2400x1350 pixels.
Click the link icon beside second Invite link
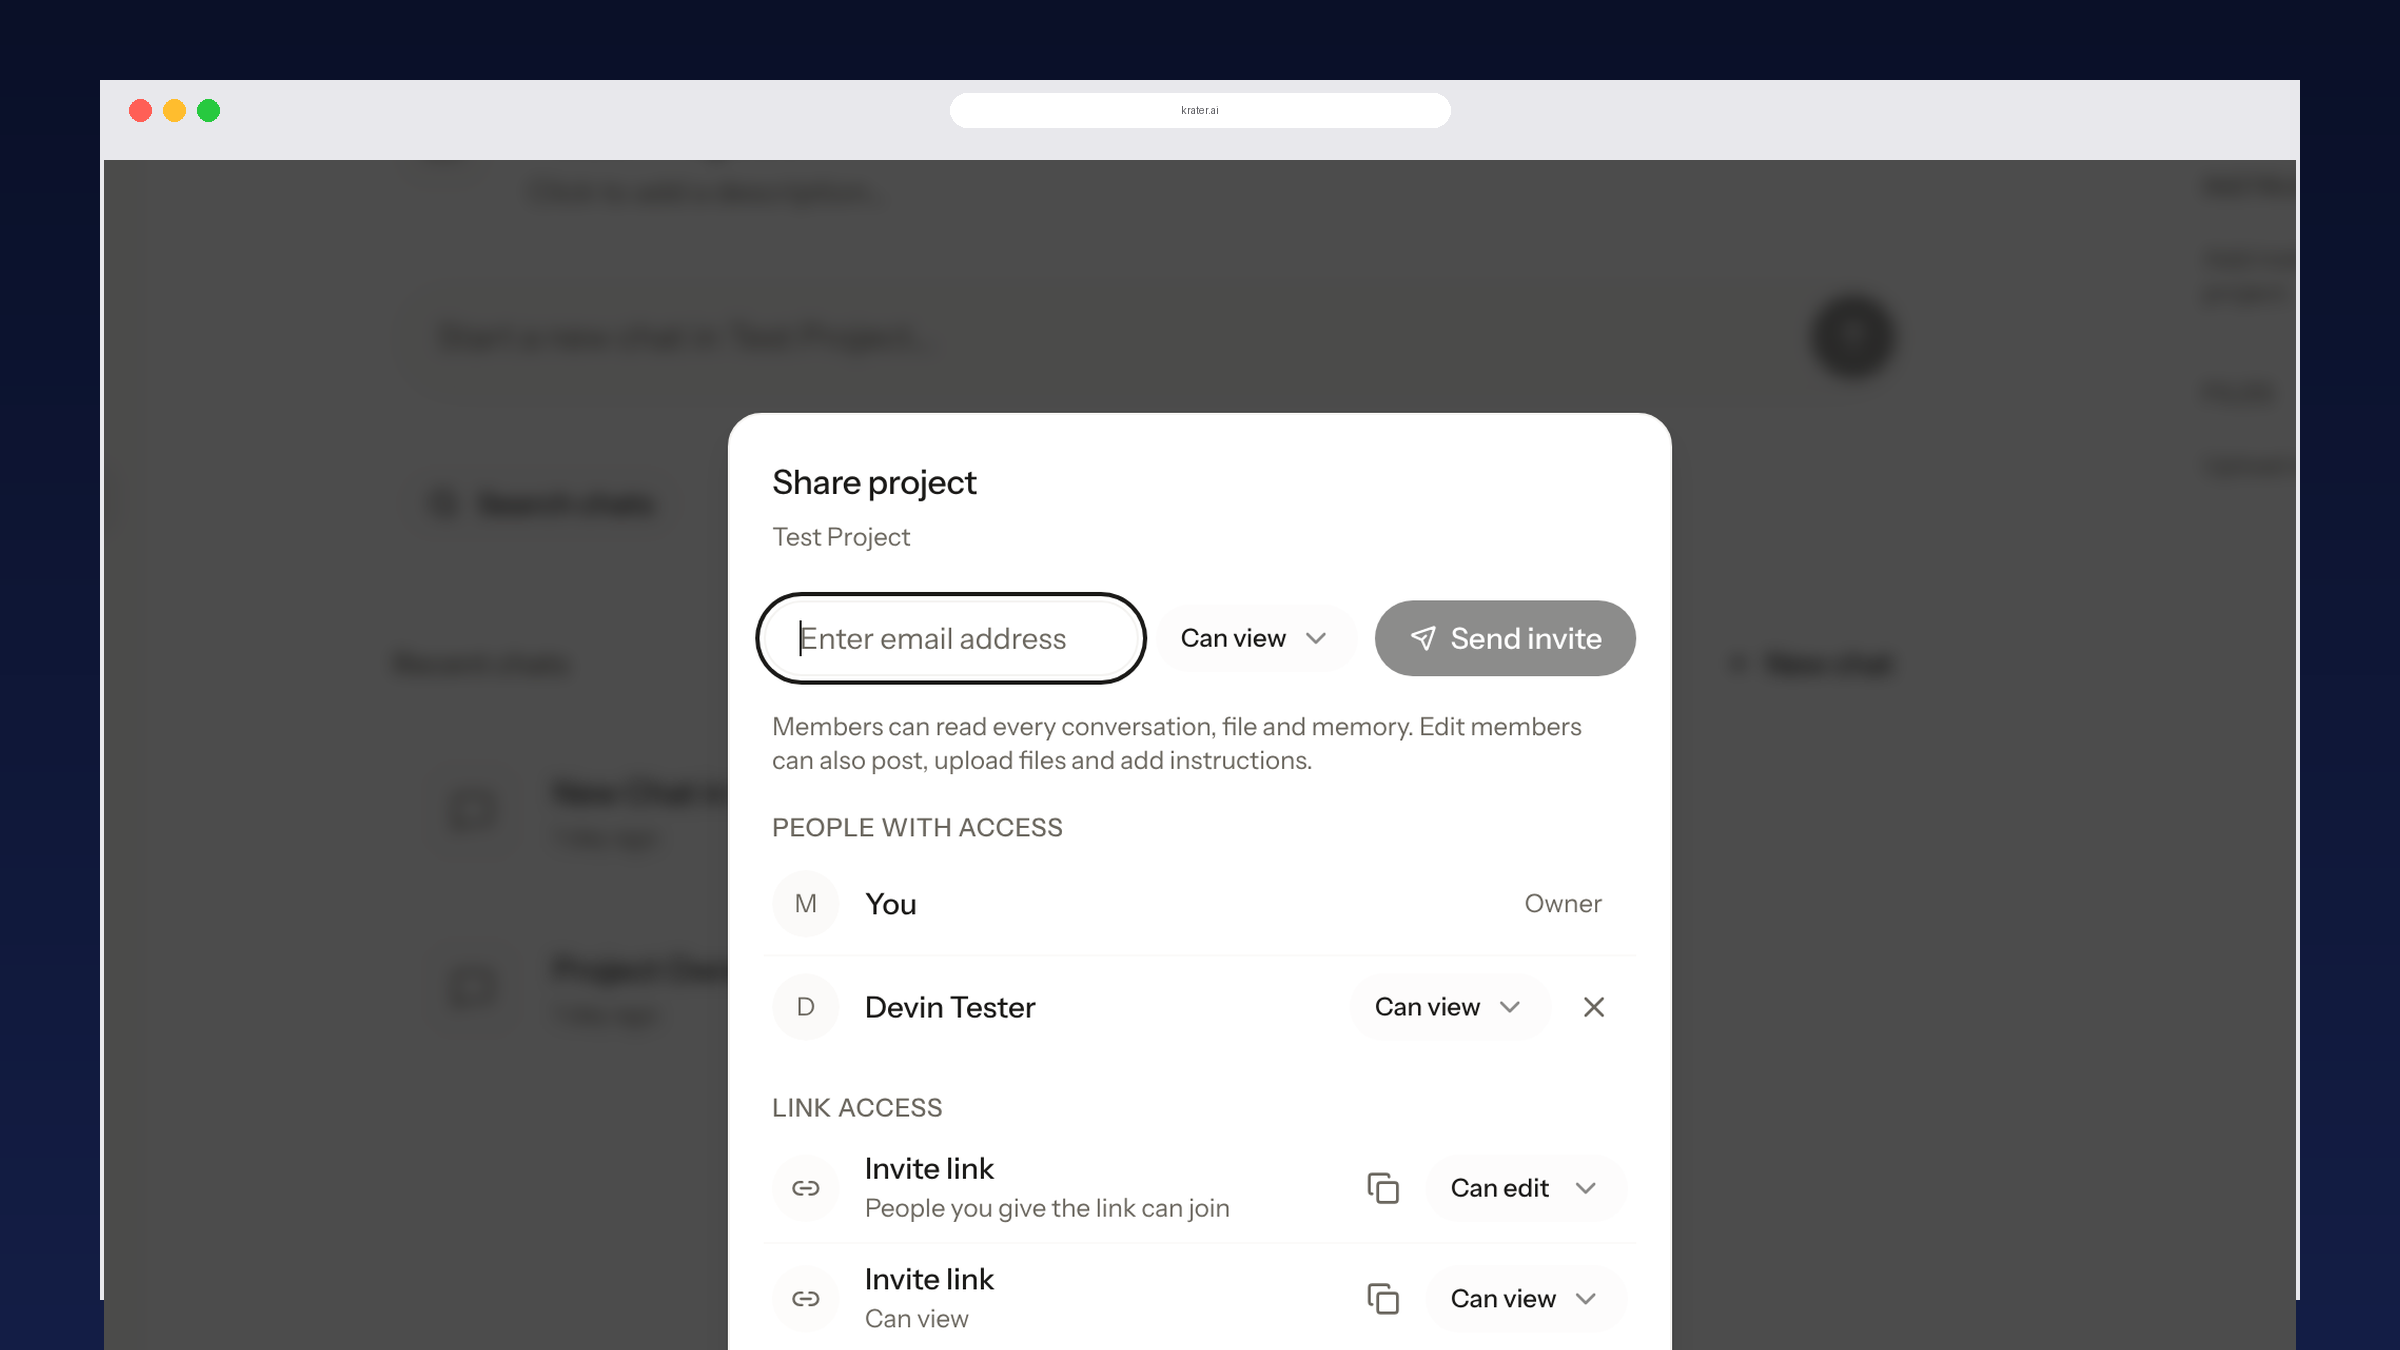coord(806,1298)
